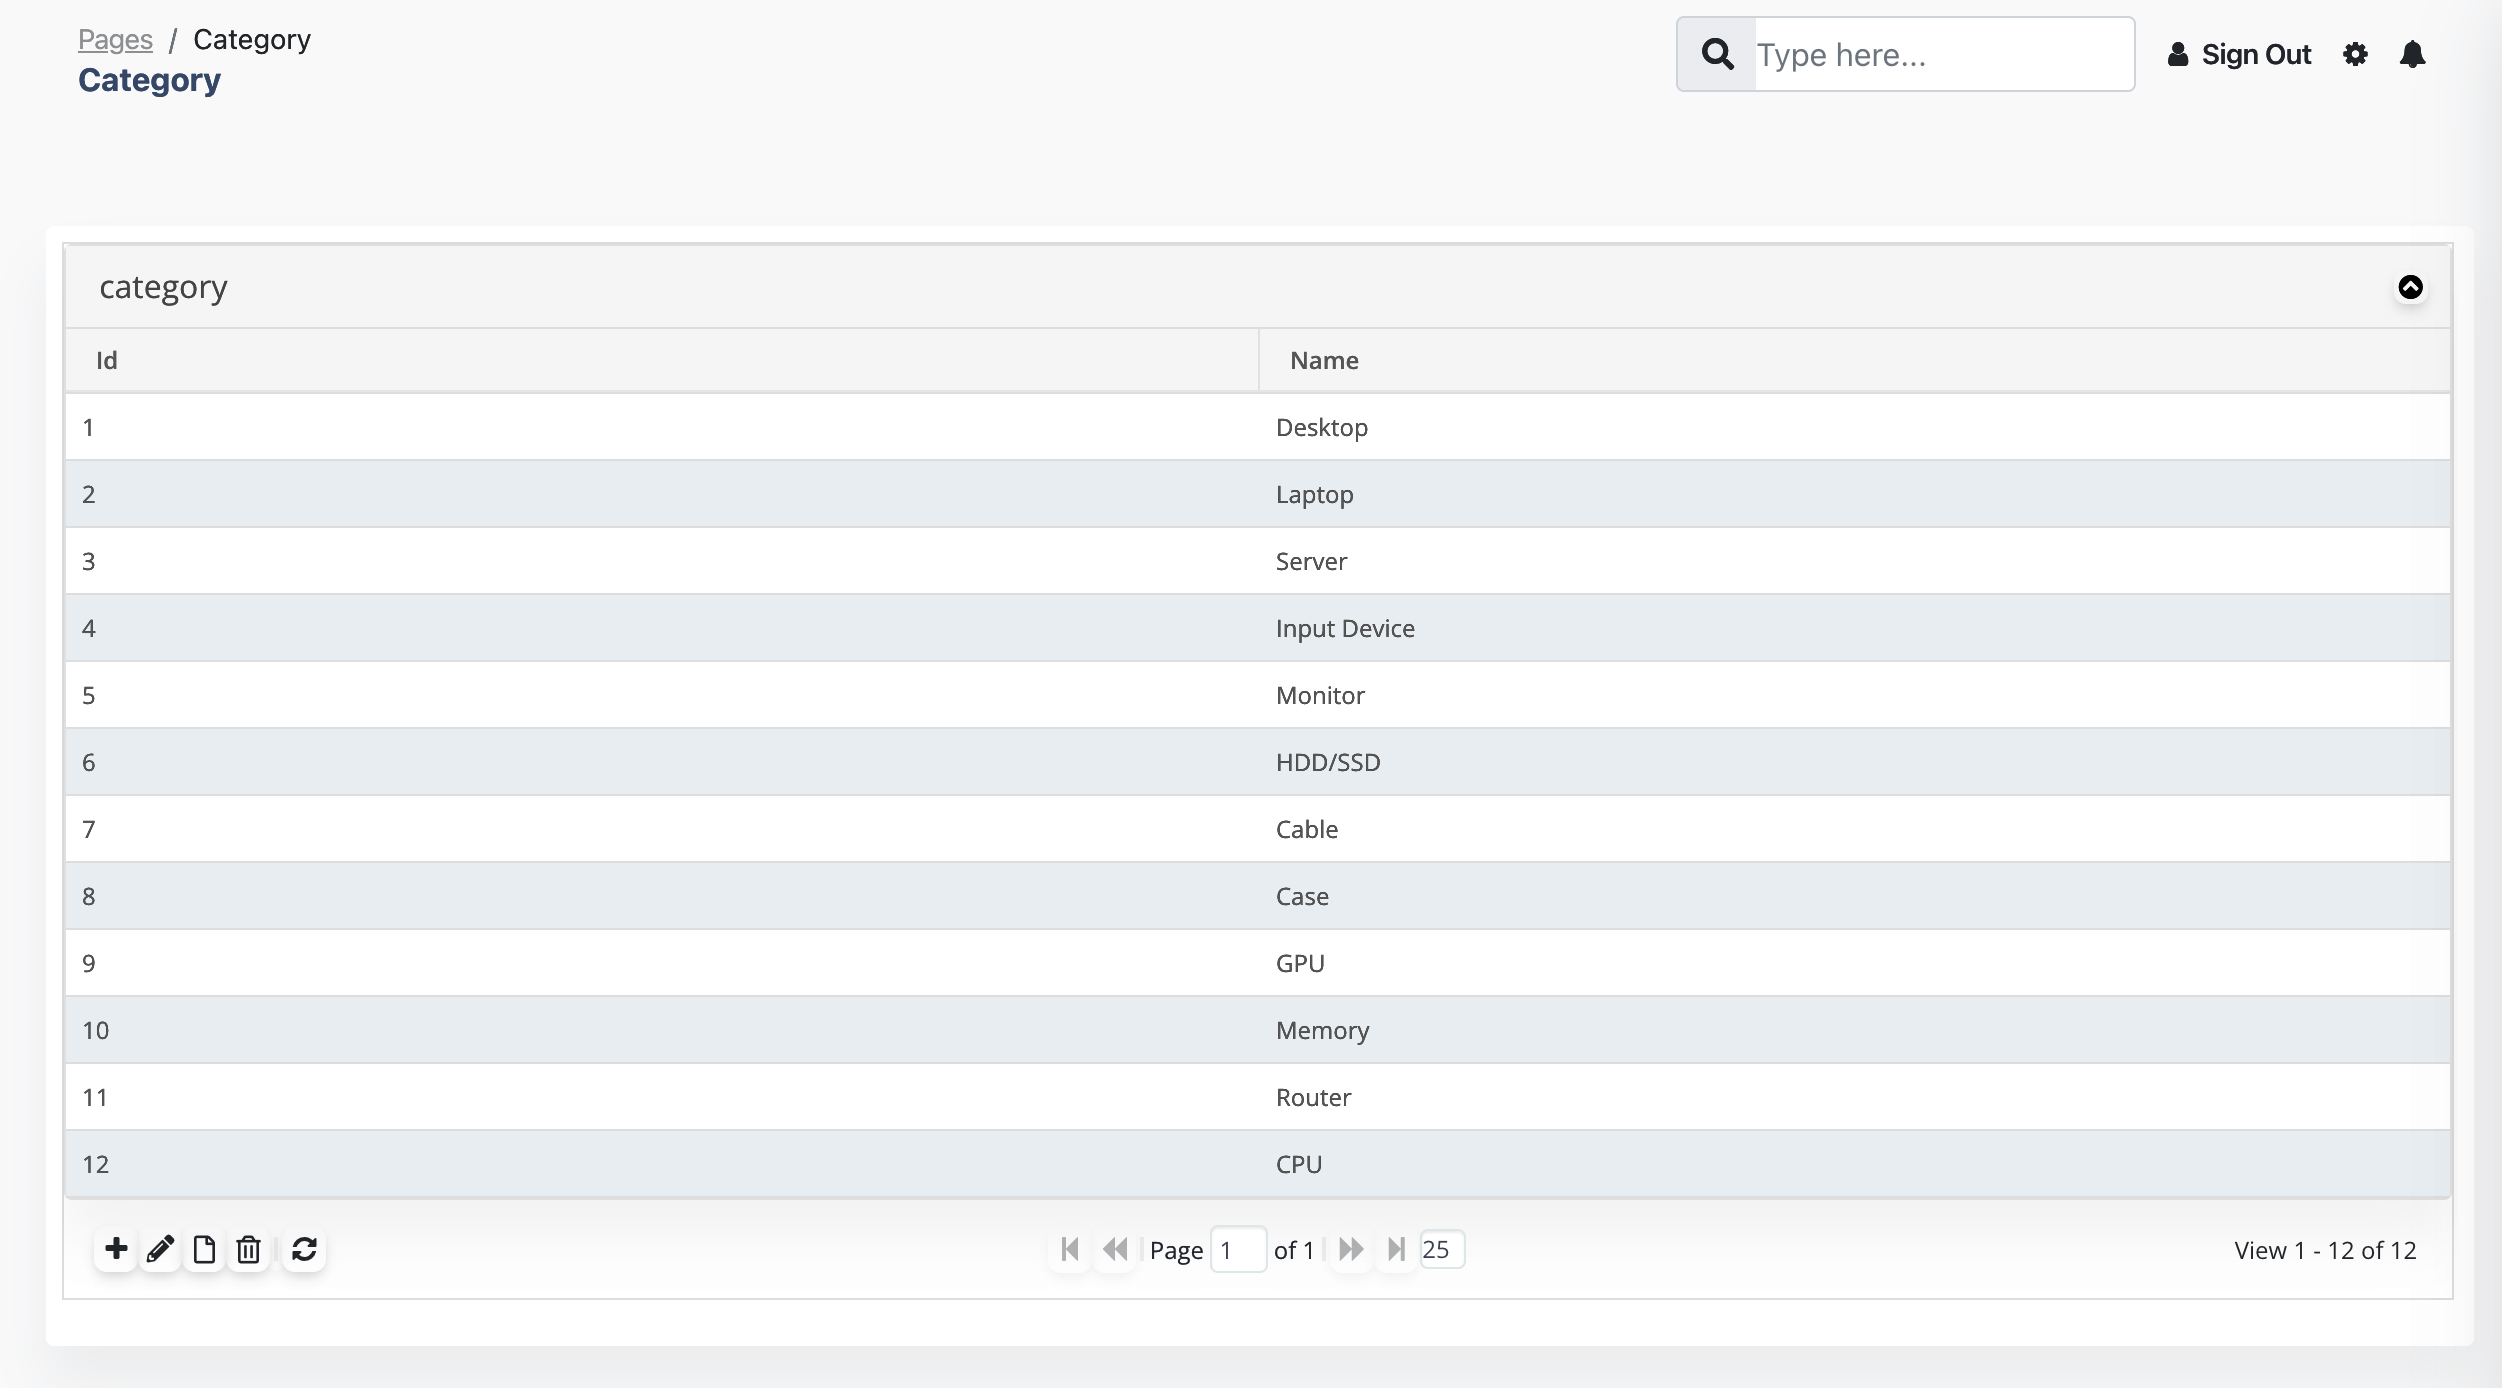Viewport: 2502px width, 1388px height.
Task: Select the Desktop row
Action: click(1258, 427)
